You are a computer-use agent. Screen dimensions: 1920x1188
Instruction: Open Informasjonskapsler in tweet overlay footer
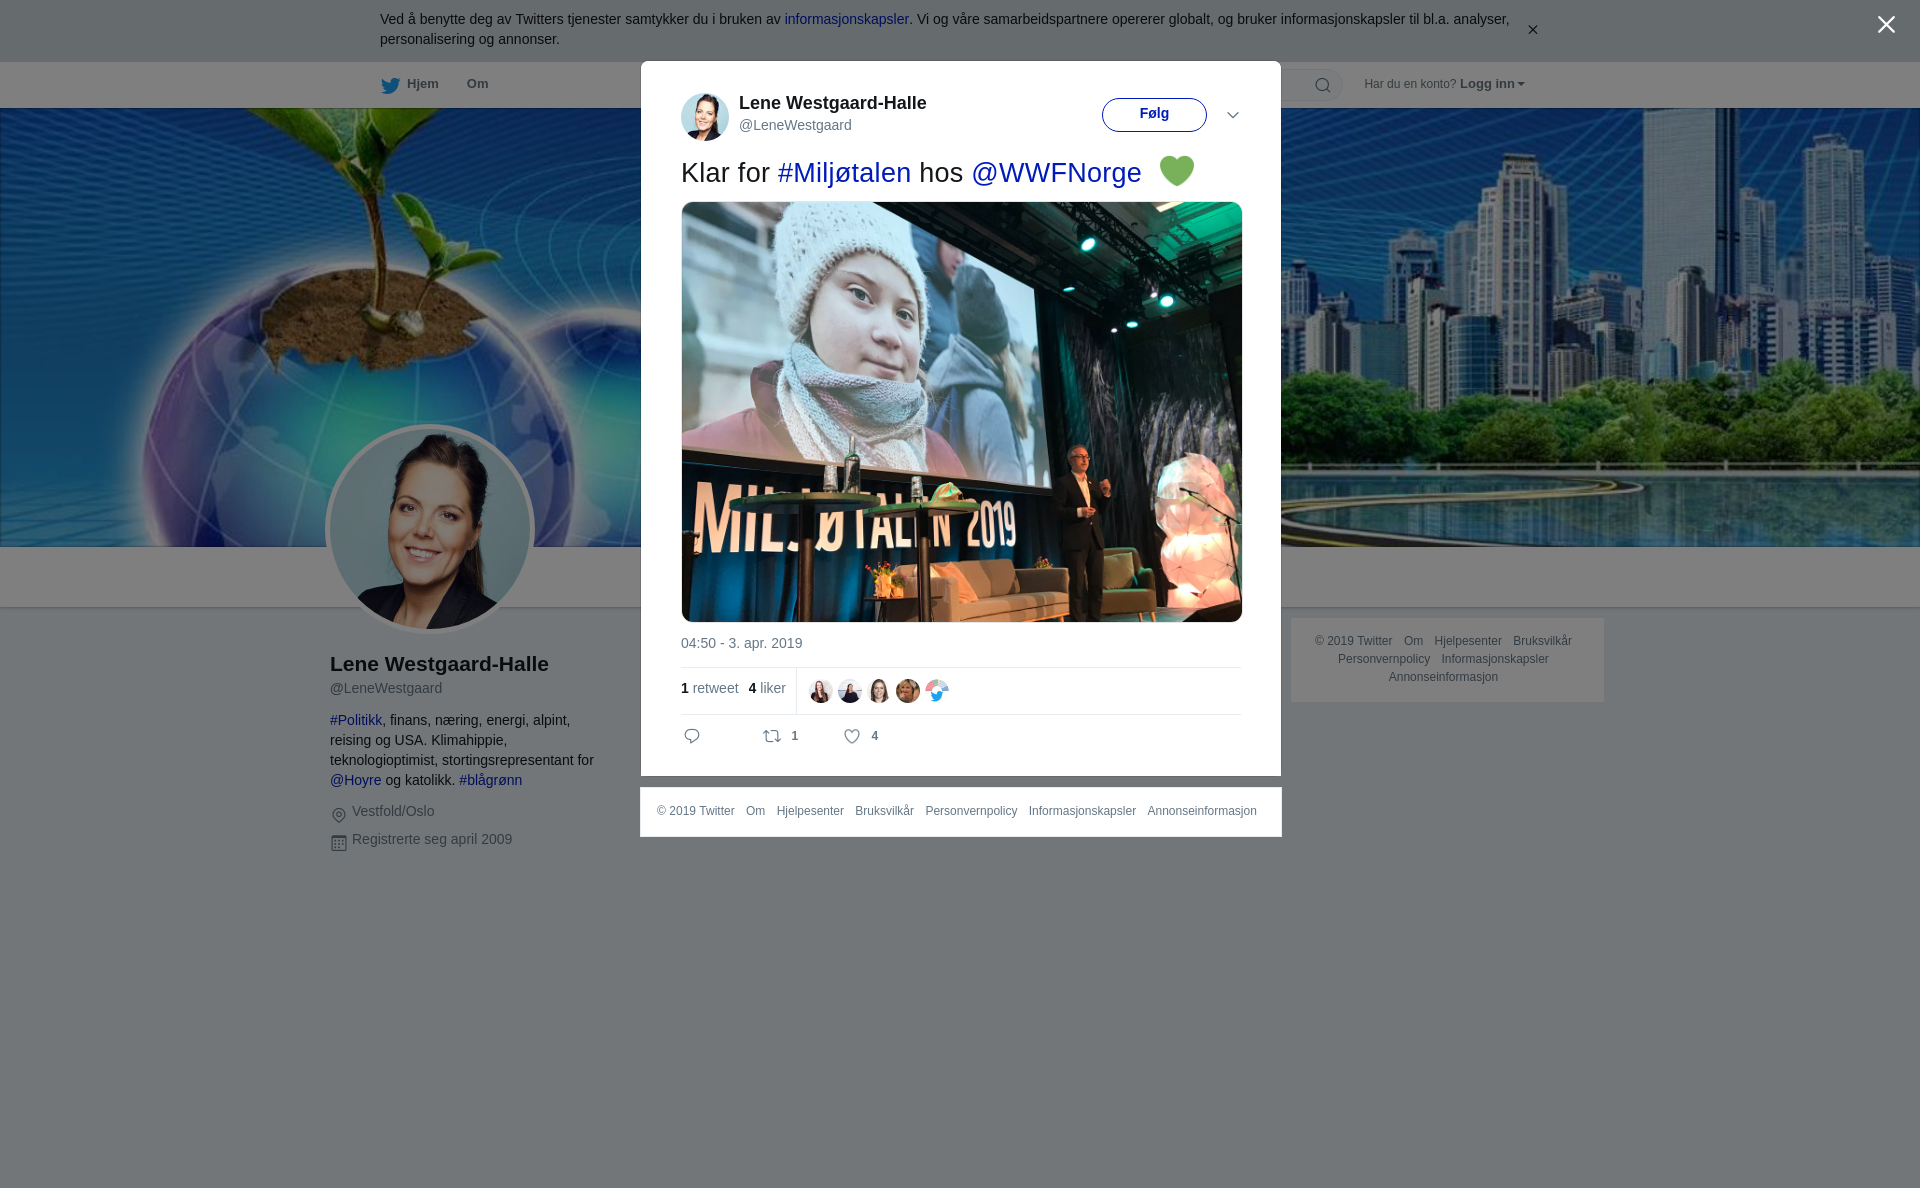[x=1082, y=811]
